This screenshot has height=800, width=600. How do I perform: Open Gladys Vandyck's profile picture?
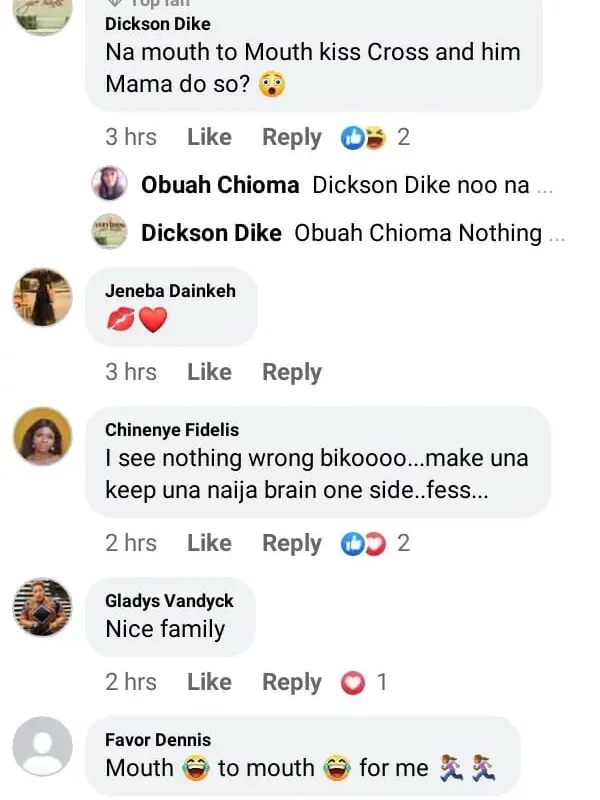point(43,607)
